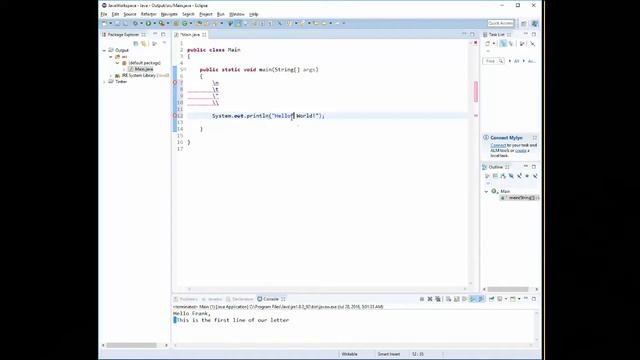Select the Main.java editor tab

tap(190, 35)
